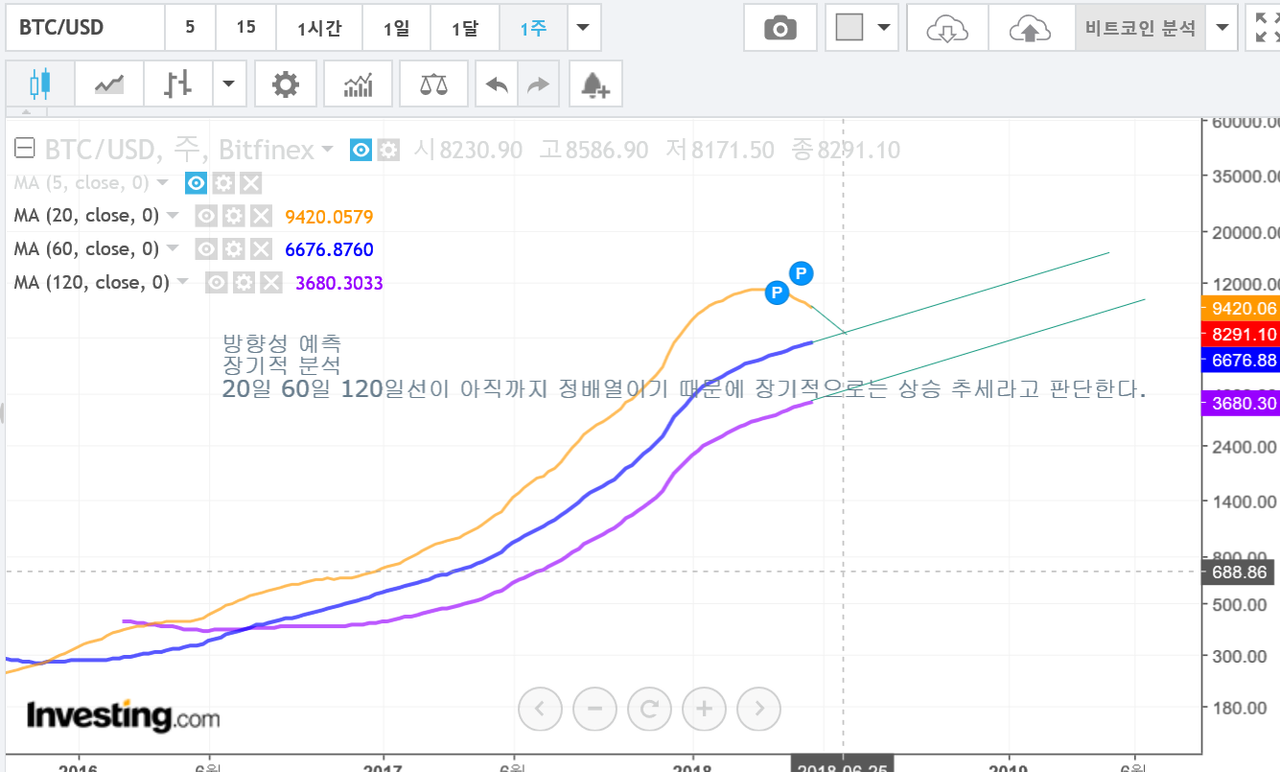
Task: Open the MA (5, close, 0) dropdown arrow
Action: 162,184
